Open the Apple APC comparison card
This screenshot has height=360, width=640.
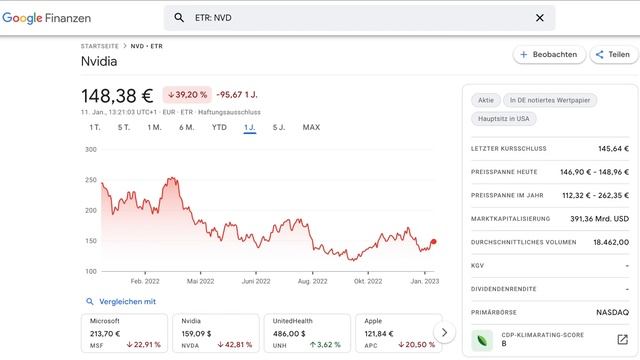(x=399, y=333)
